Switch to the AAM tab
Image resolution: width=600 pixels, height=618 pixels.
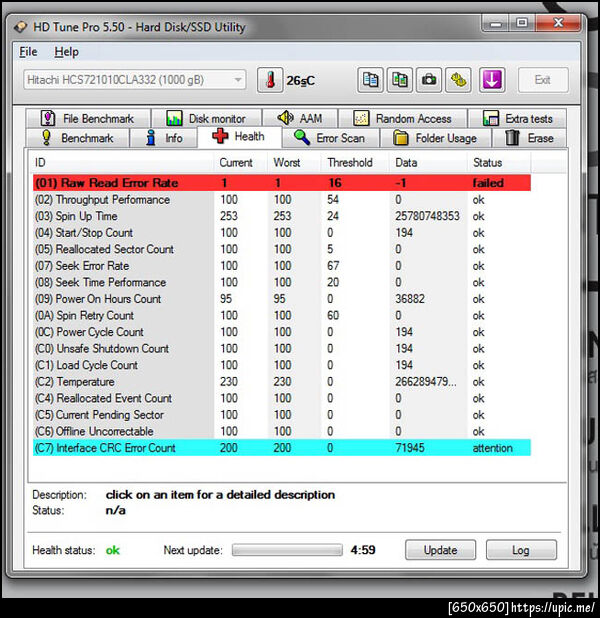(x=300, y=118)
